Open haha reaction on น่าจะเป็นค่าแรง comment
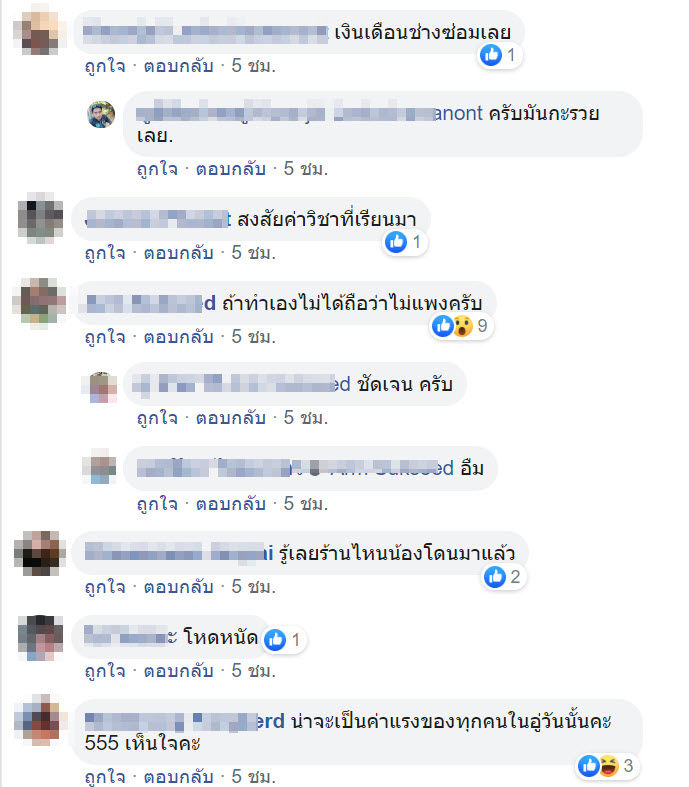The image size is (689, 787). pyautogui.click(x=609, y=766)
